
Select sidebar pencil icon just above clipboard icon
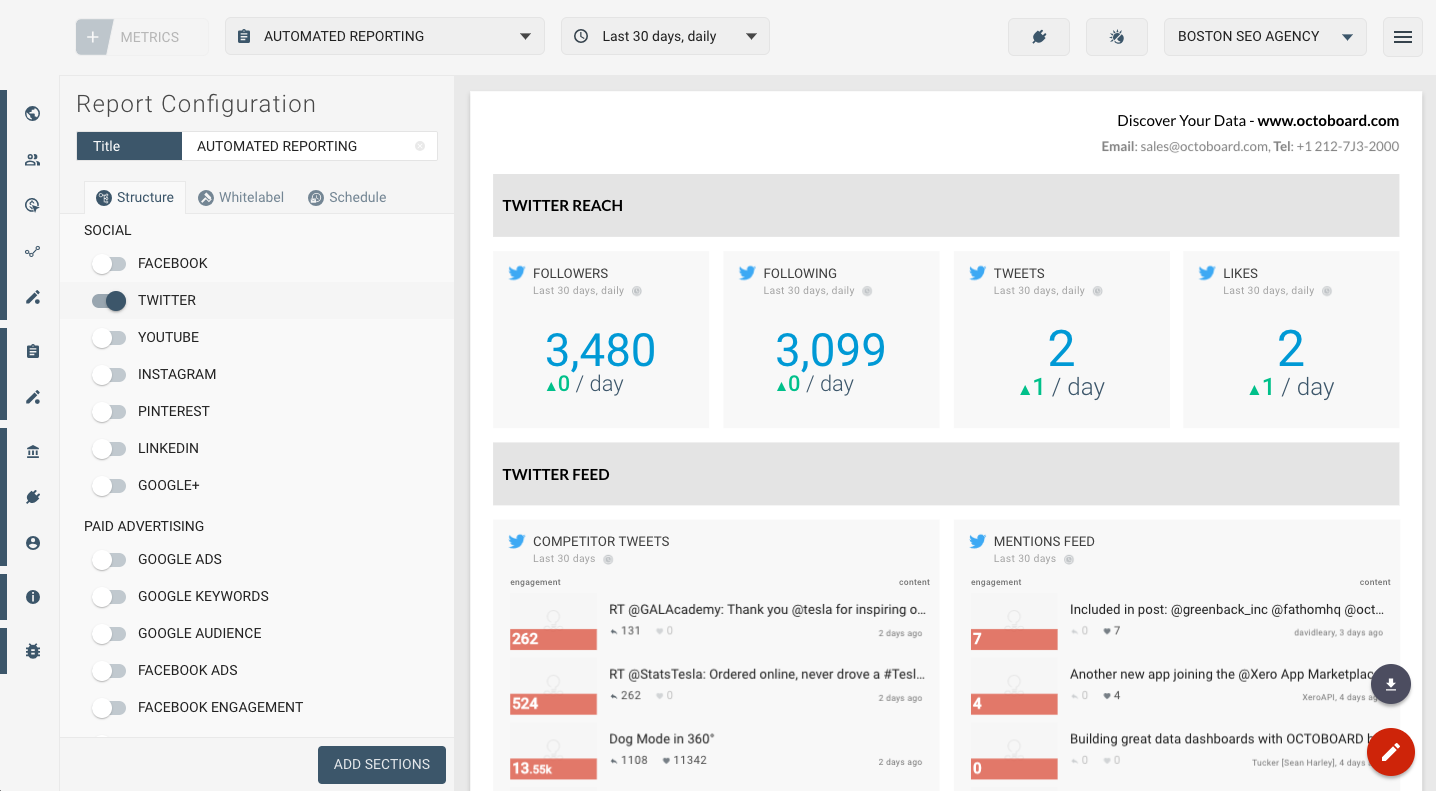coord(33,297)
